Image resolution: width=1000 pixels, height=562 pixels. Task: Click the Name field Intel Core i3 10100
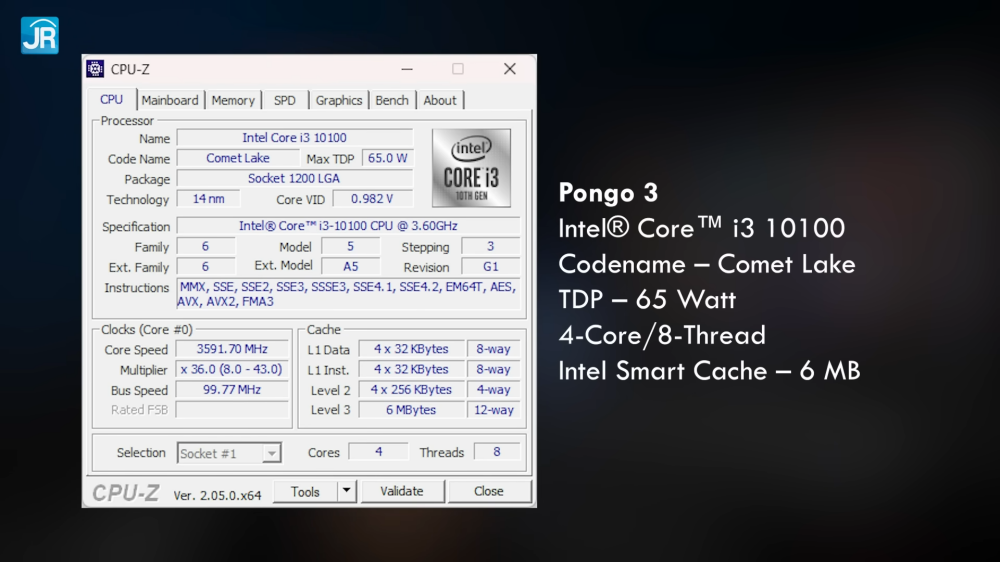[x=295, y=138]
